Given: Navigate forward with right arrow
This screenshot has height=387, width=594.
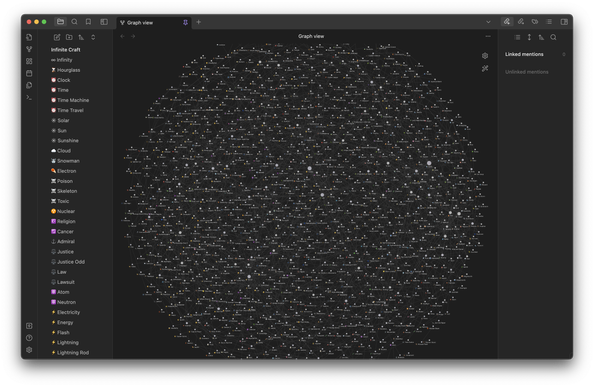Looking at the screenshot, I should 133,36.
